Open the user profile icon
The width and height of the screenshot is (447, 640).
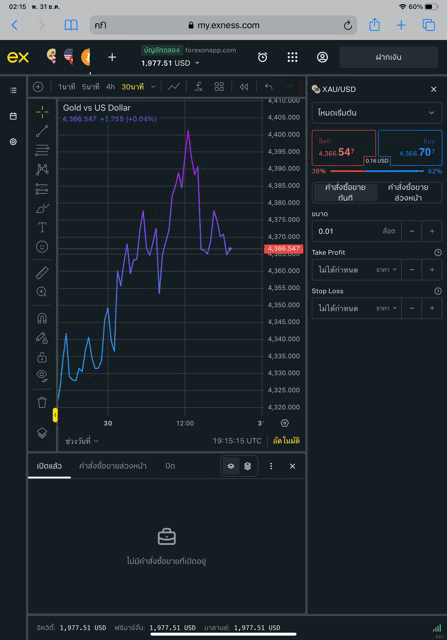coord(322,57)
